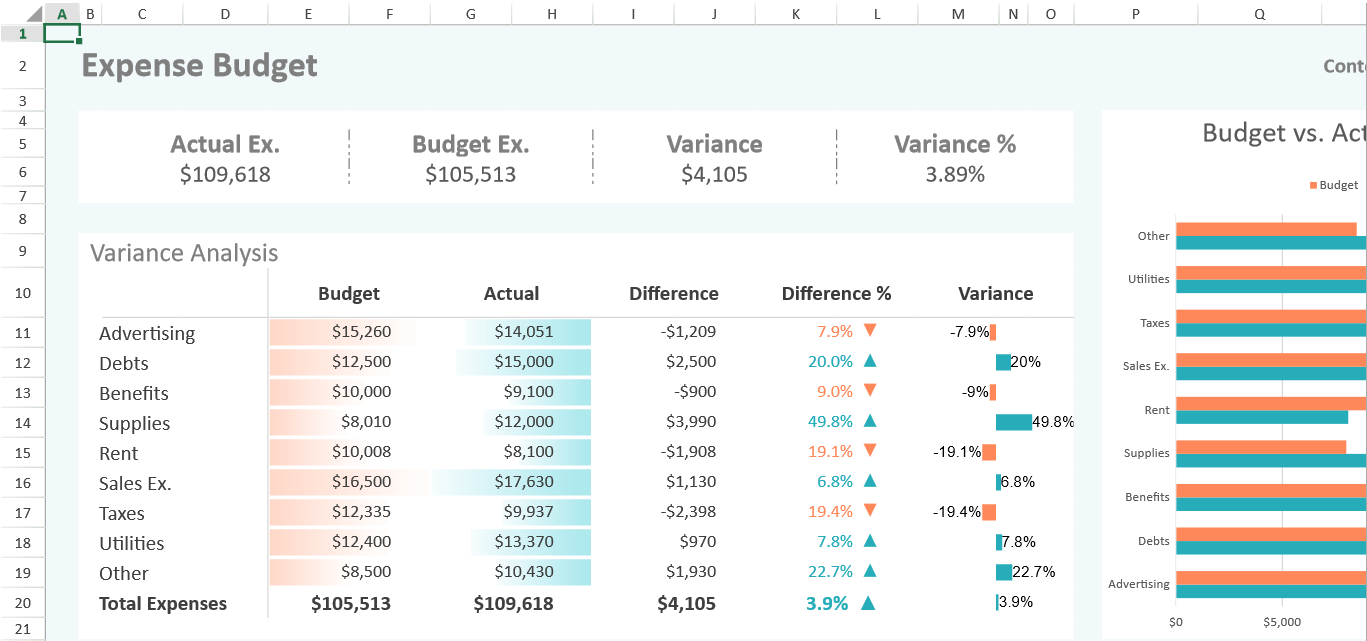Viewport: 1367px width, 641px height.
Task: Click the up arrow icon beside Utilities 7.8%
Action: (x=870, y=541)
